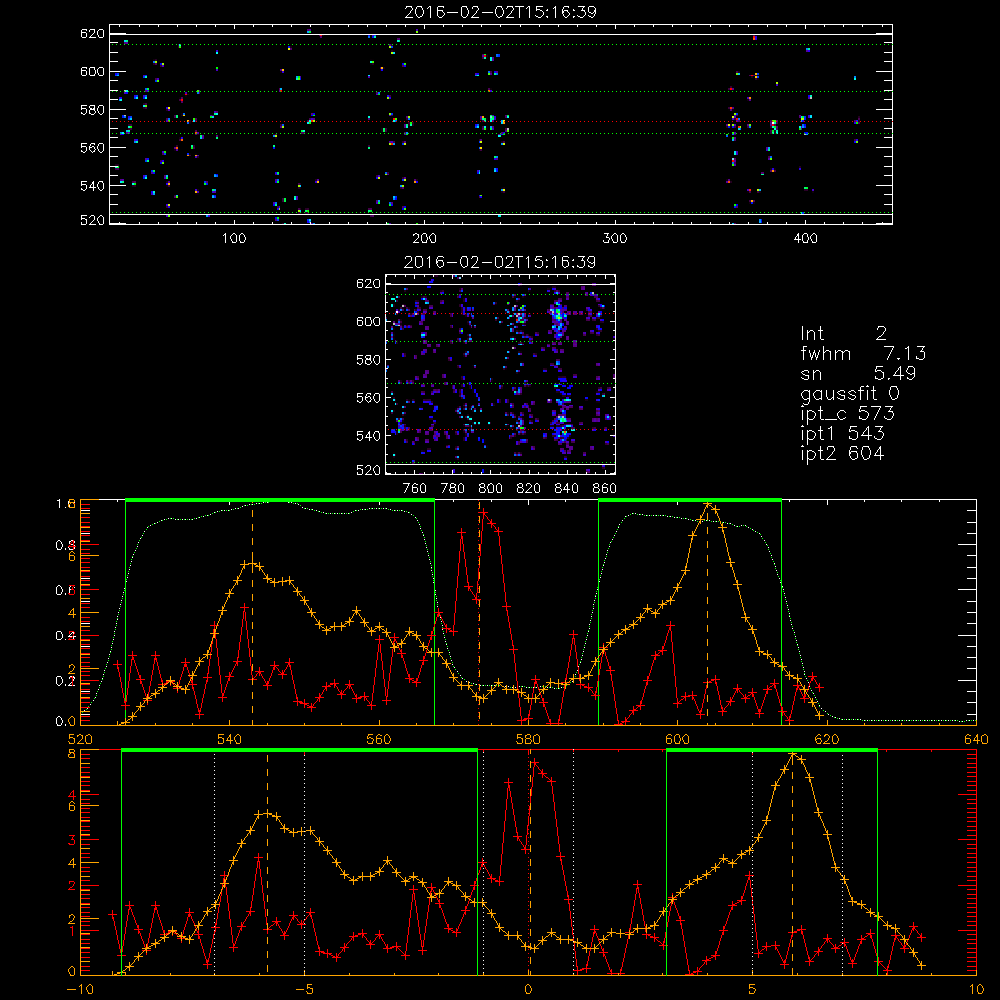Click x-axis label 100 of the wide detector image
Image resolution: width=1000 pixels, height=1000 pixels.
(234, 239)
